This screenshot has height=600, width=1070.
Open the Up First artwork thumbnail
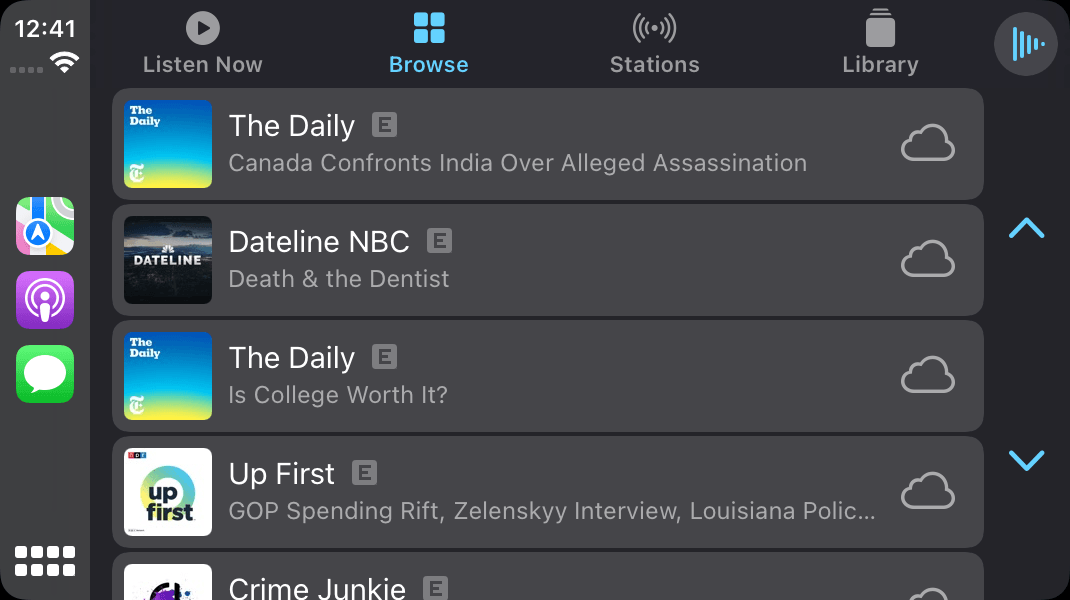pos(168,492)
